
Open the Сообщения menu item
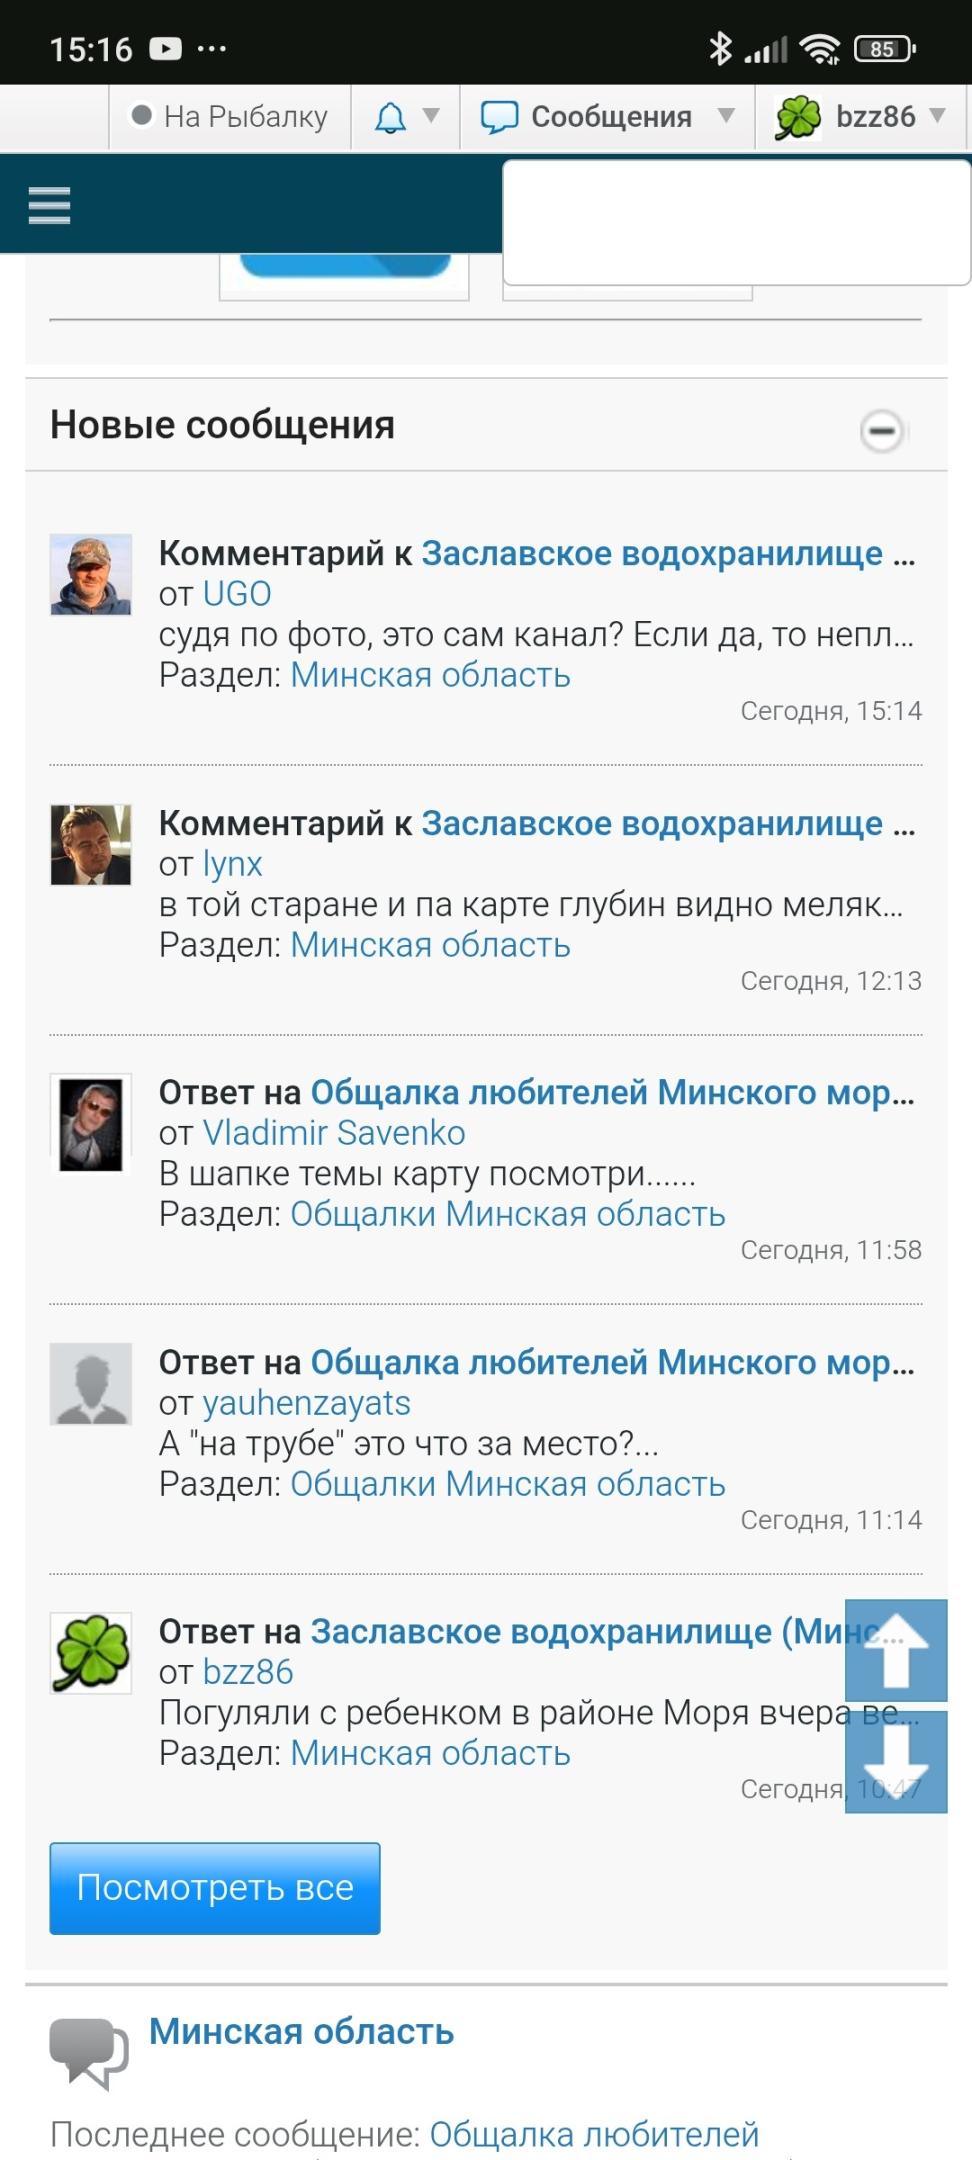tap(611, 117)
